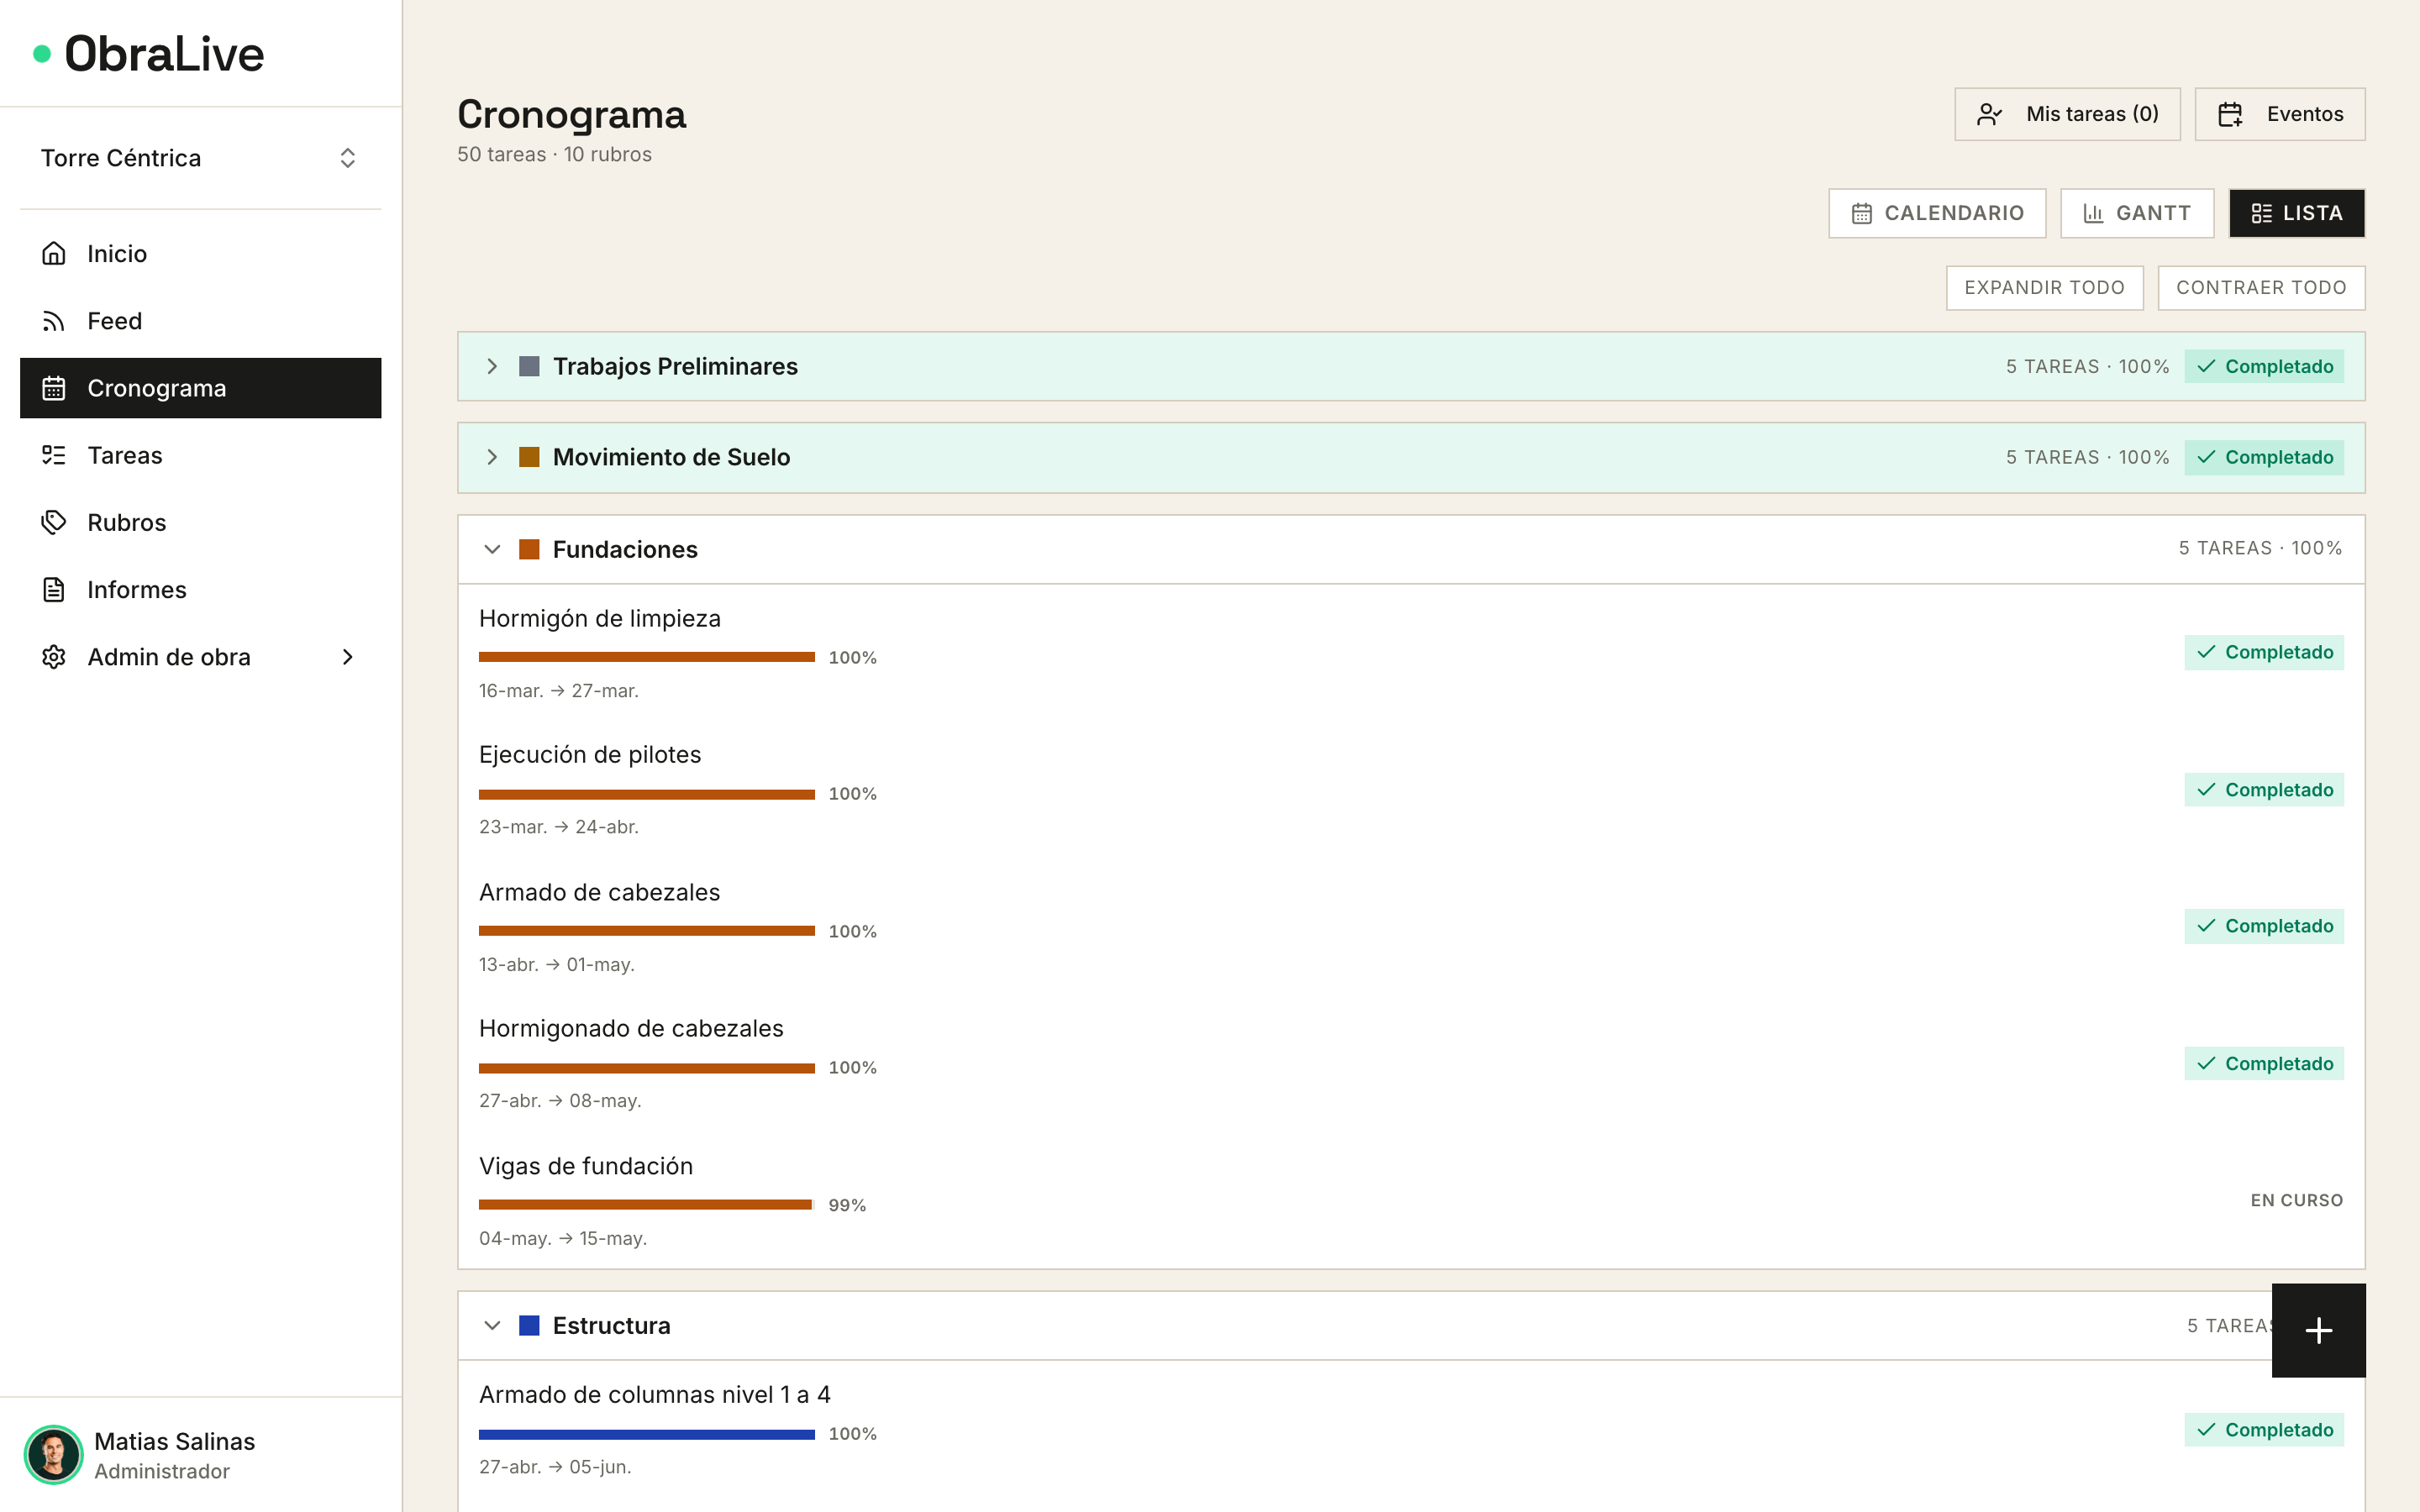Go to Inicio in the sidebar

tap(200, 254)
